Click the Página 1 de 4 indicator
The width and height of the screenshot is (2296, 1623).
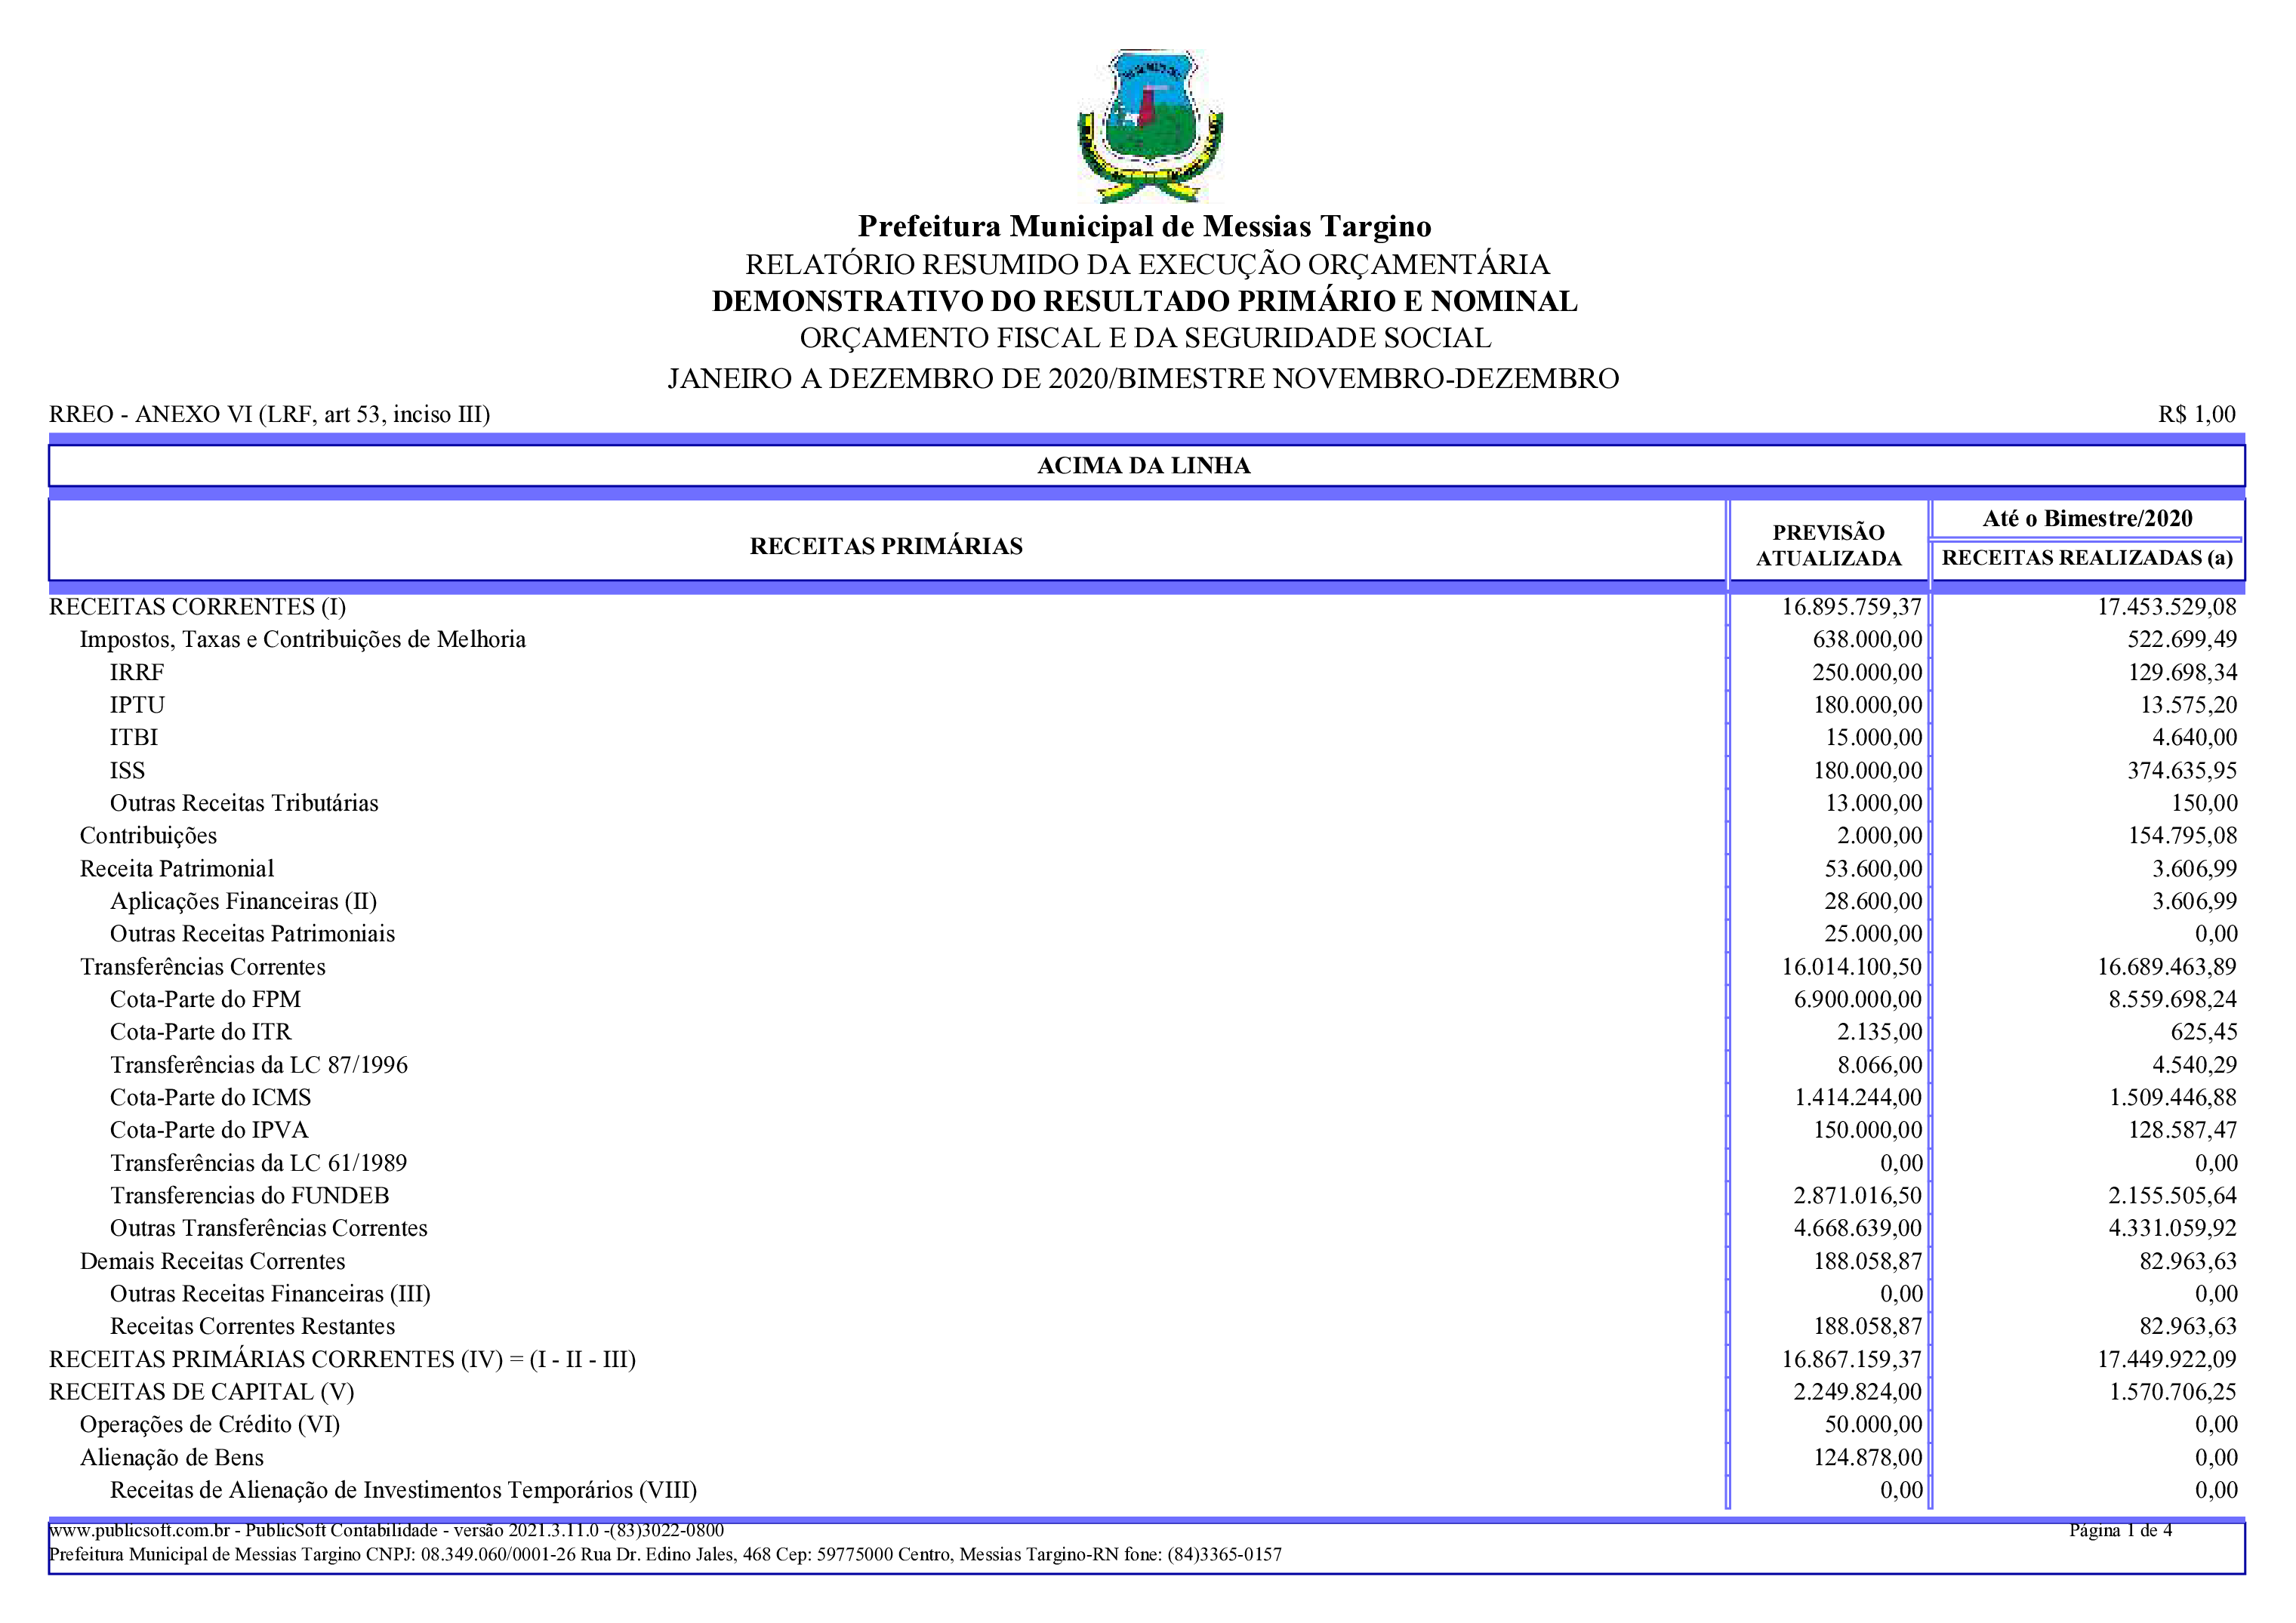tap(2120, 1530)
